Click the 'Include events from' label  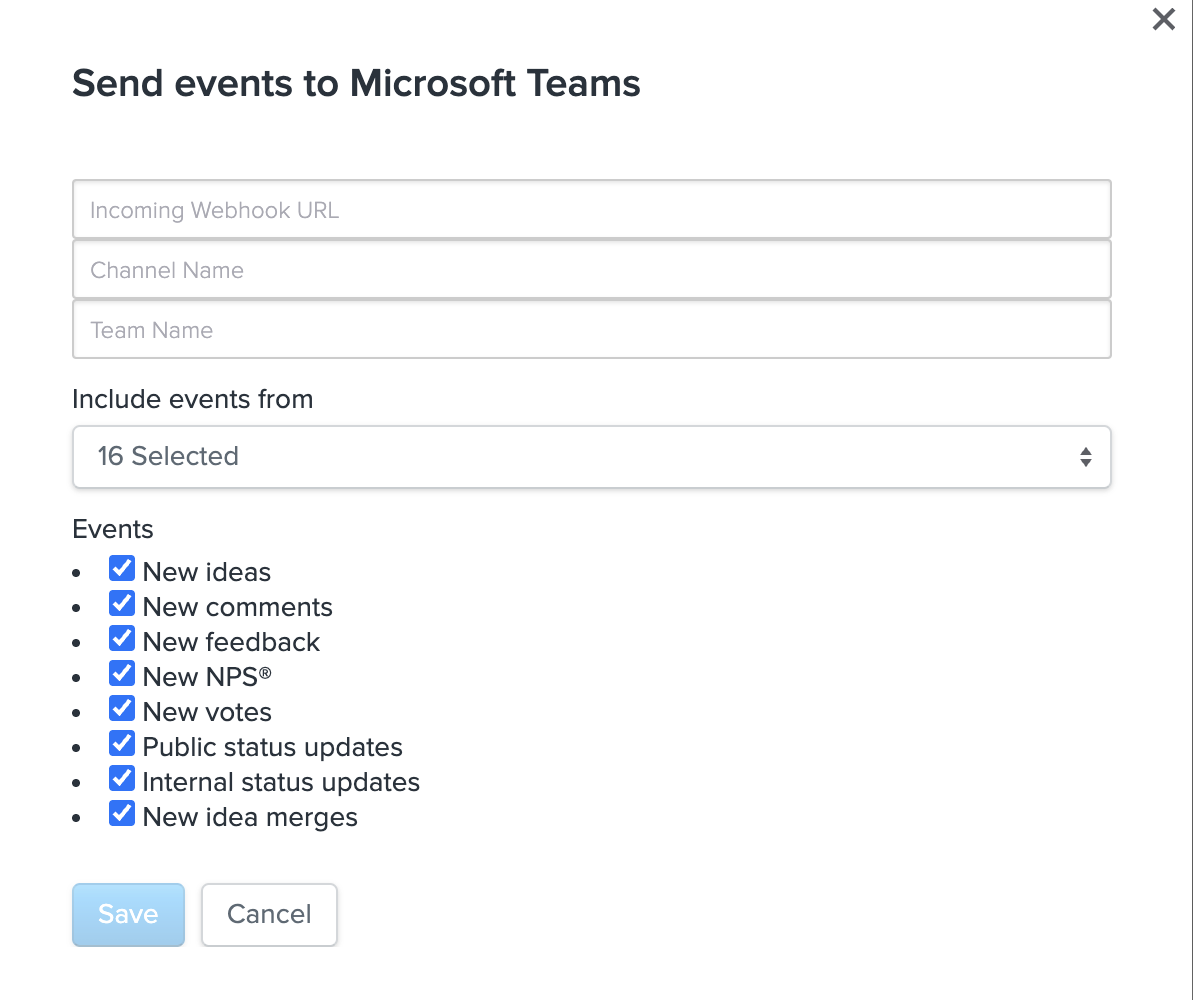(192, 400)
